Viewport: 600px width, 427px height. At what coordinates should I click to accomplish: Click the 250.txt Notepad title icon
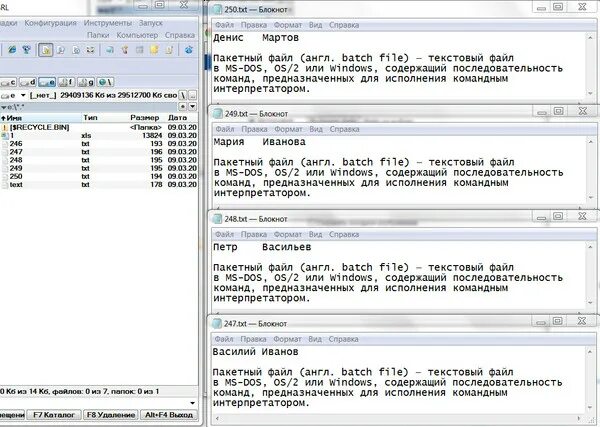coord(217,9)
